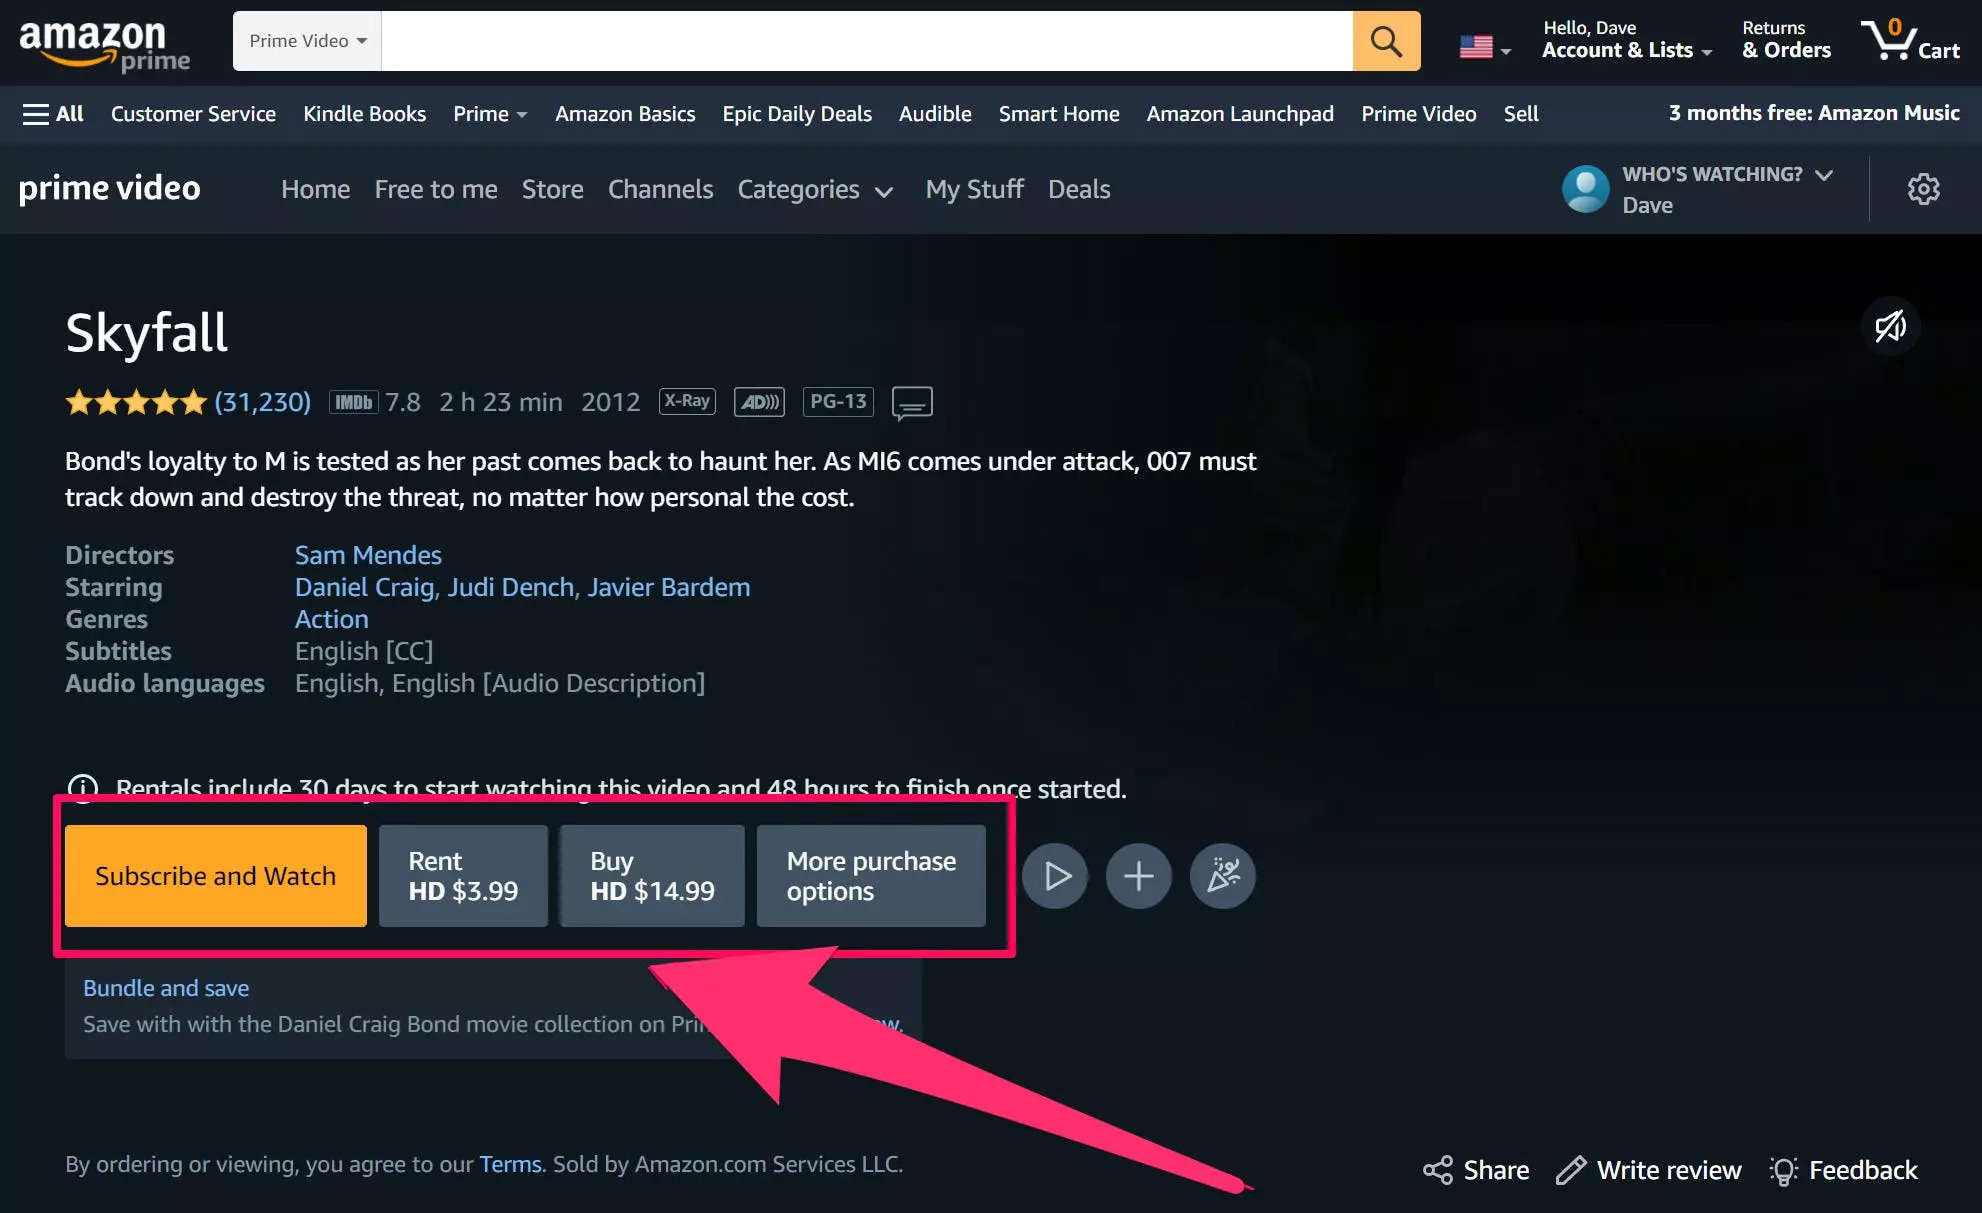Image resolution: width=1982 pixels, height=1213 pixels.
Task: Click the subtitles/closed caption icon
Action: pyautogui.click(x=913, y=401)
